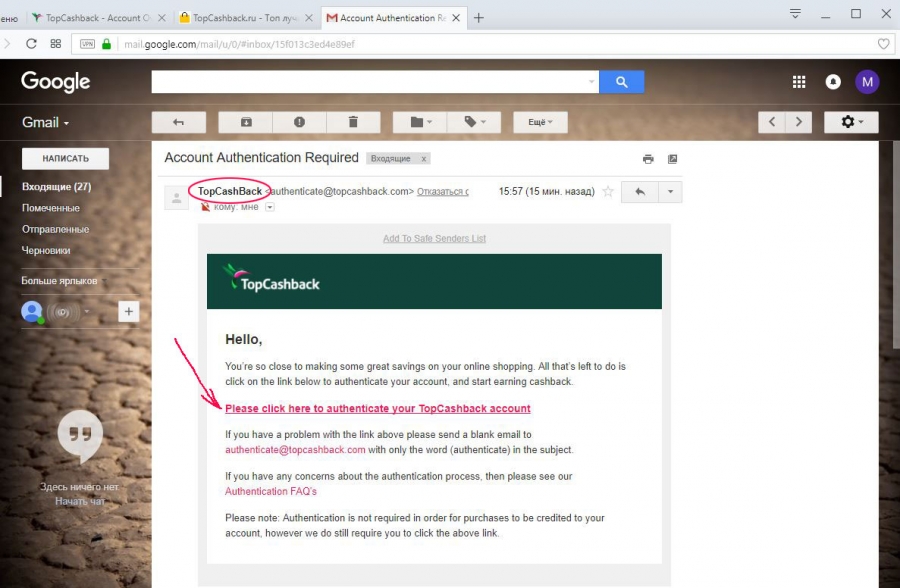
Task: Show recipient details dropdown
Action: pyautogui.click(x=270, y=207)
